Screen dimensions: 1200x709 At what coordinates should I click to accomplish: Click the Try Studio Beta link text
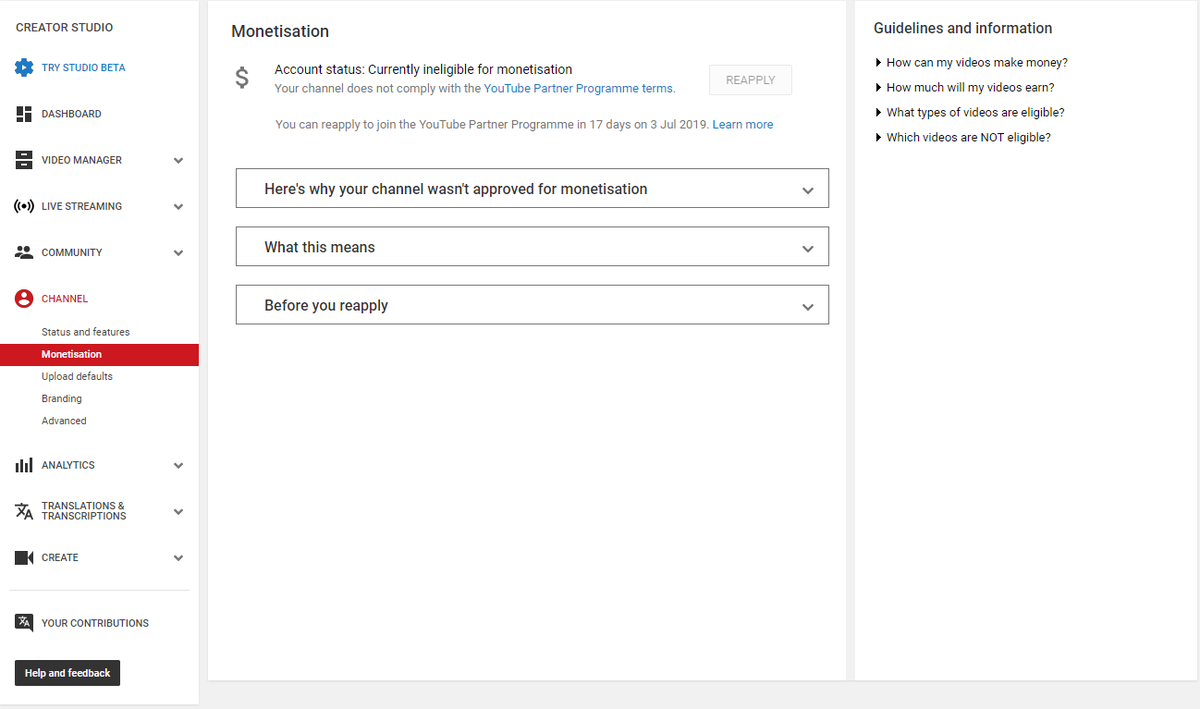[x=83, y=68]
